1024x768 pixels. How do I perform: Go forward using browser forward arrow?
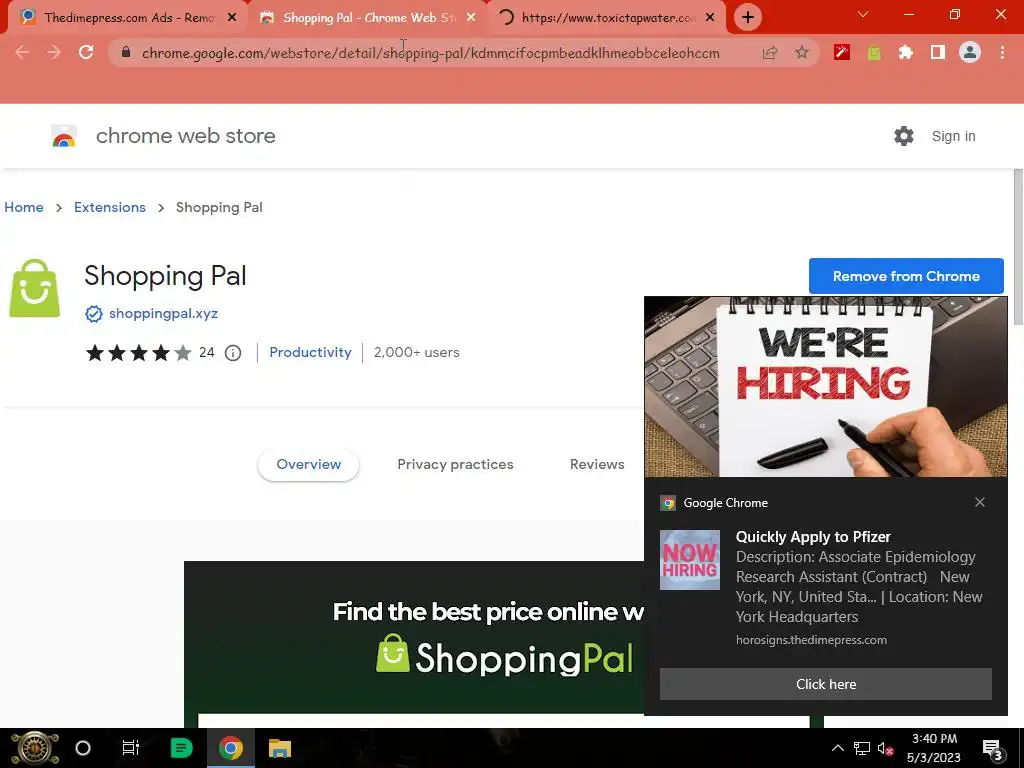[54, 52]
